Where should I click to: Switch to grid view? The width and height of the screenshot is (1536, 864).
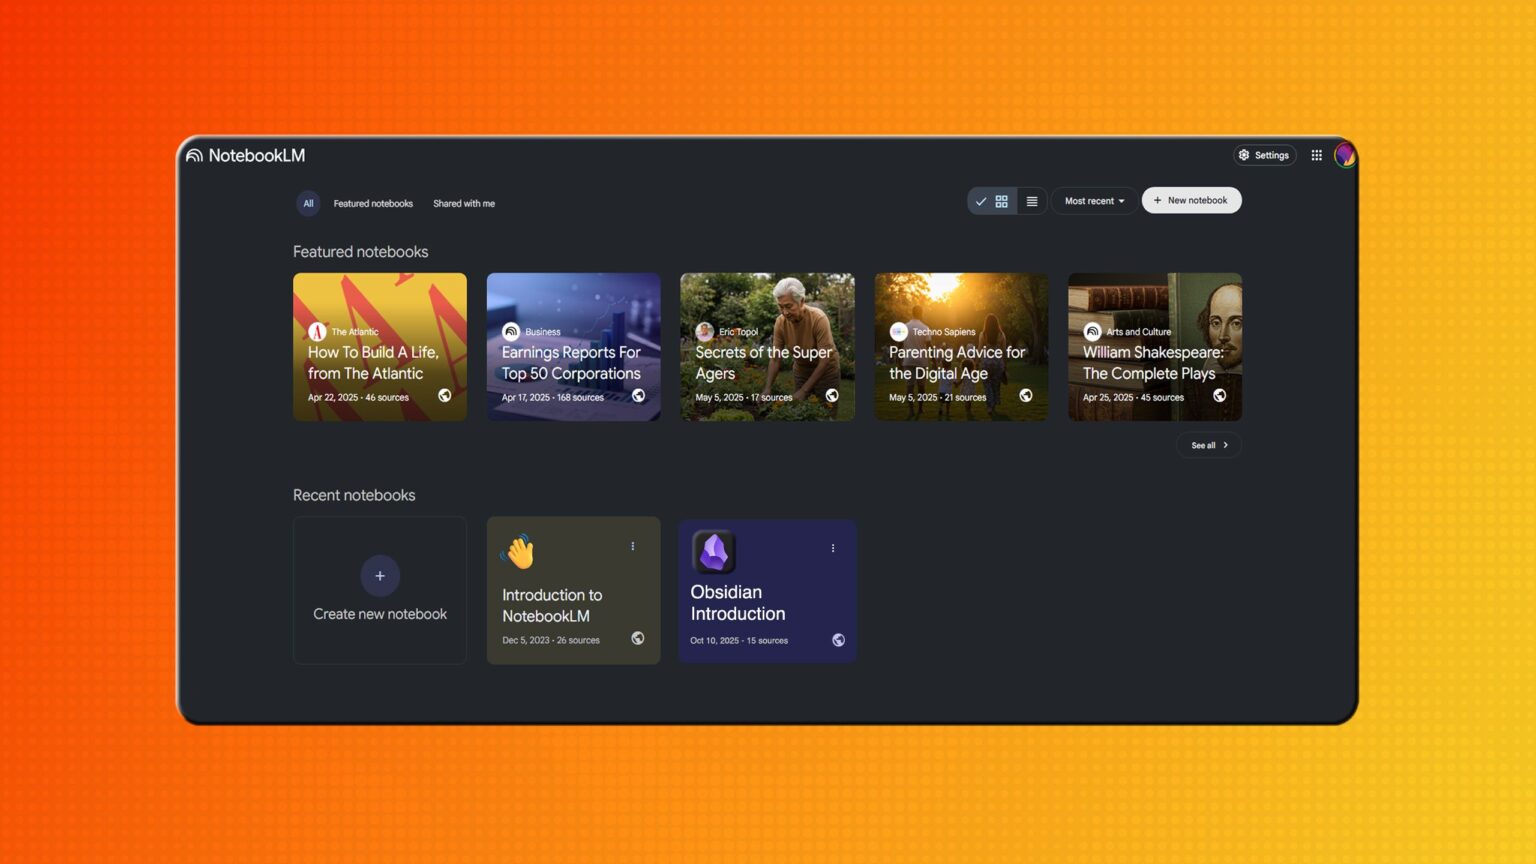coord(1001,201)
